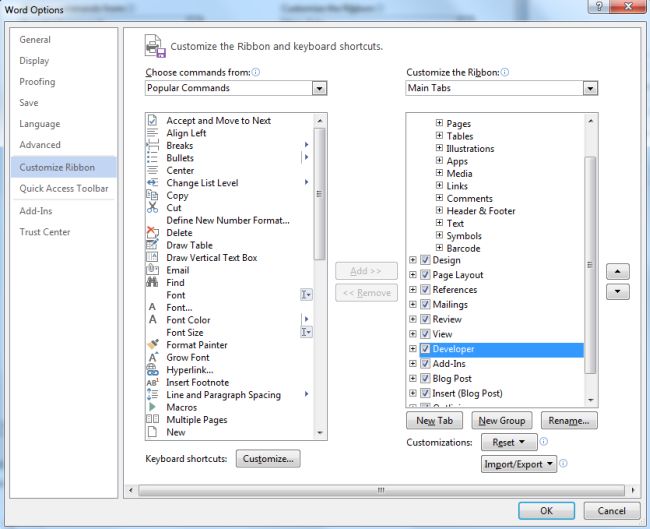The height and width of the screenshot is (529, 650).
Task: Click the Macros play icon
Action: (152, 407)
